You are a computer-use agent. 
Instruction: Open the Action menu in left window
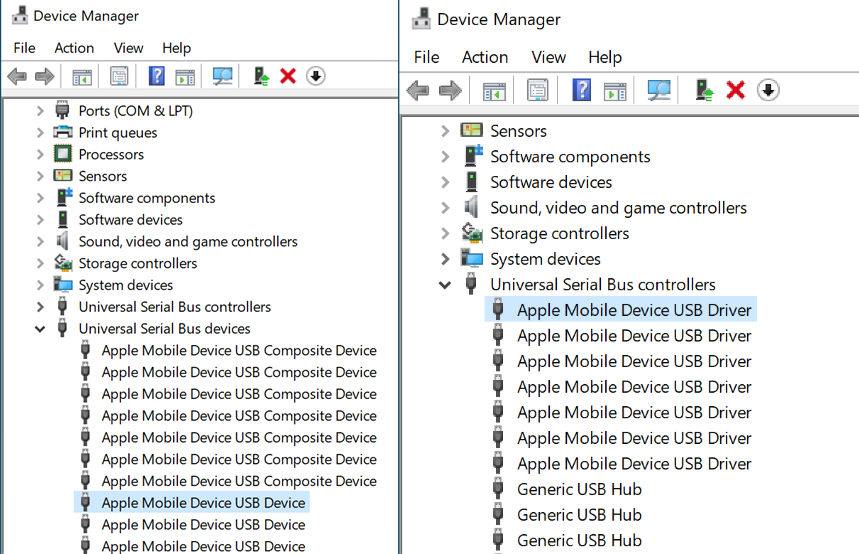point(74,48)
